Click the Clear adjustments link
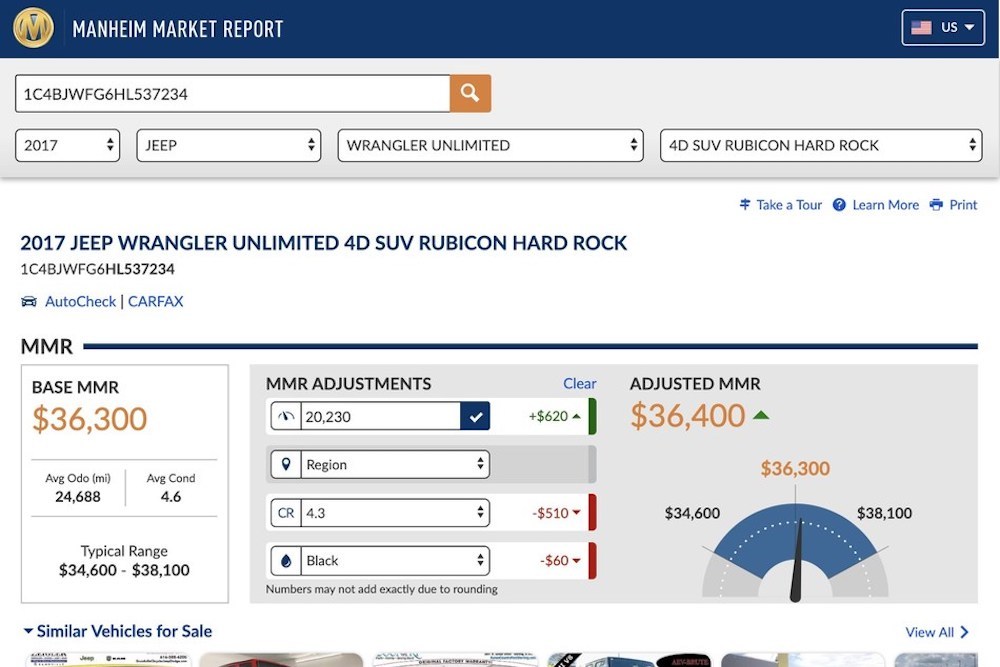 click(x=580, y=383)
